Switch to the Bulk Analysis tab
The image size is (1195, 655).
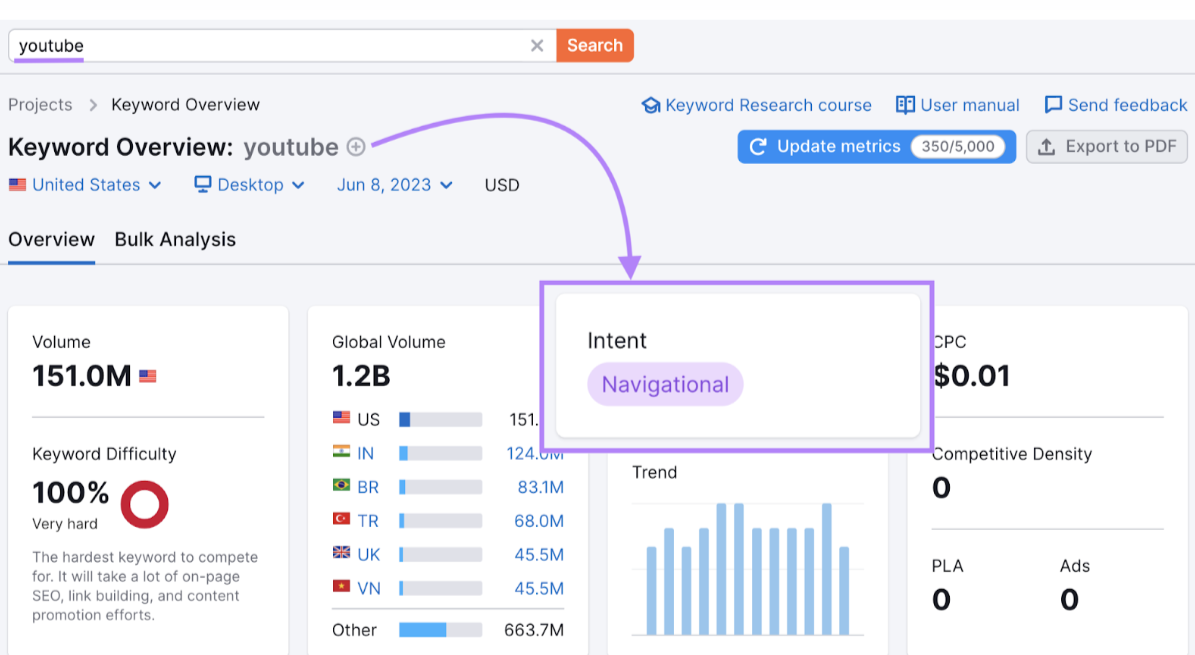175,239
